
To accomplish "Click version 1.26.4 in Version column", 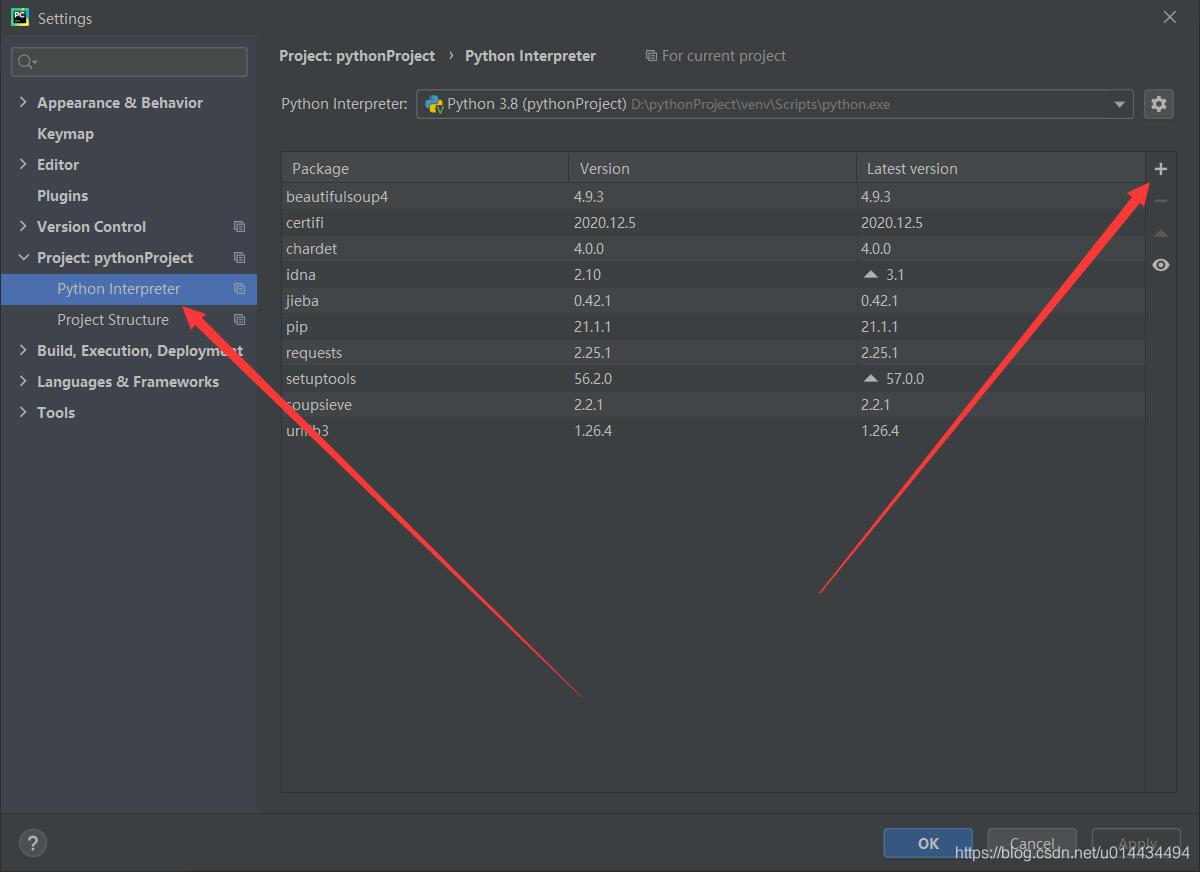I will click(x=593, y=430).
